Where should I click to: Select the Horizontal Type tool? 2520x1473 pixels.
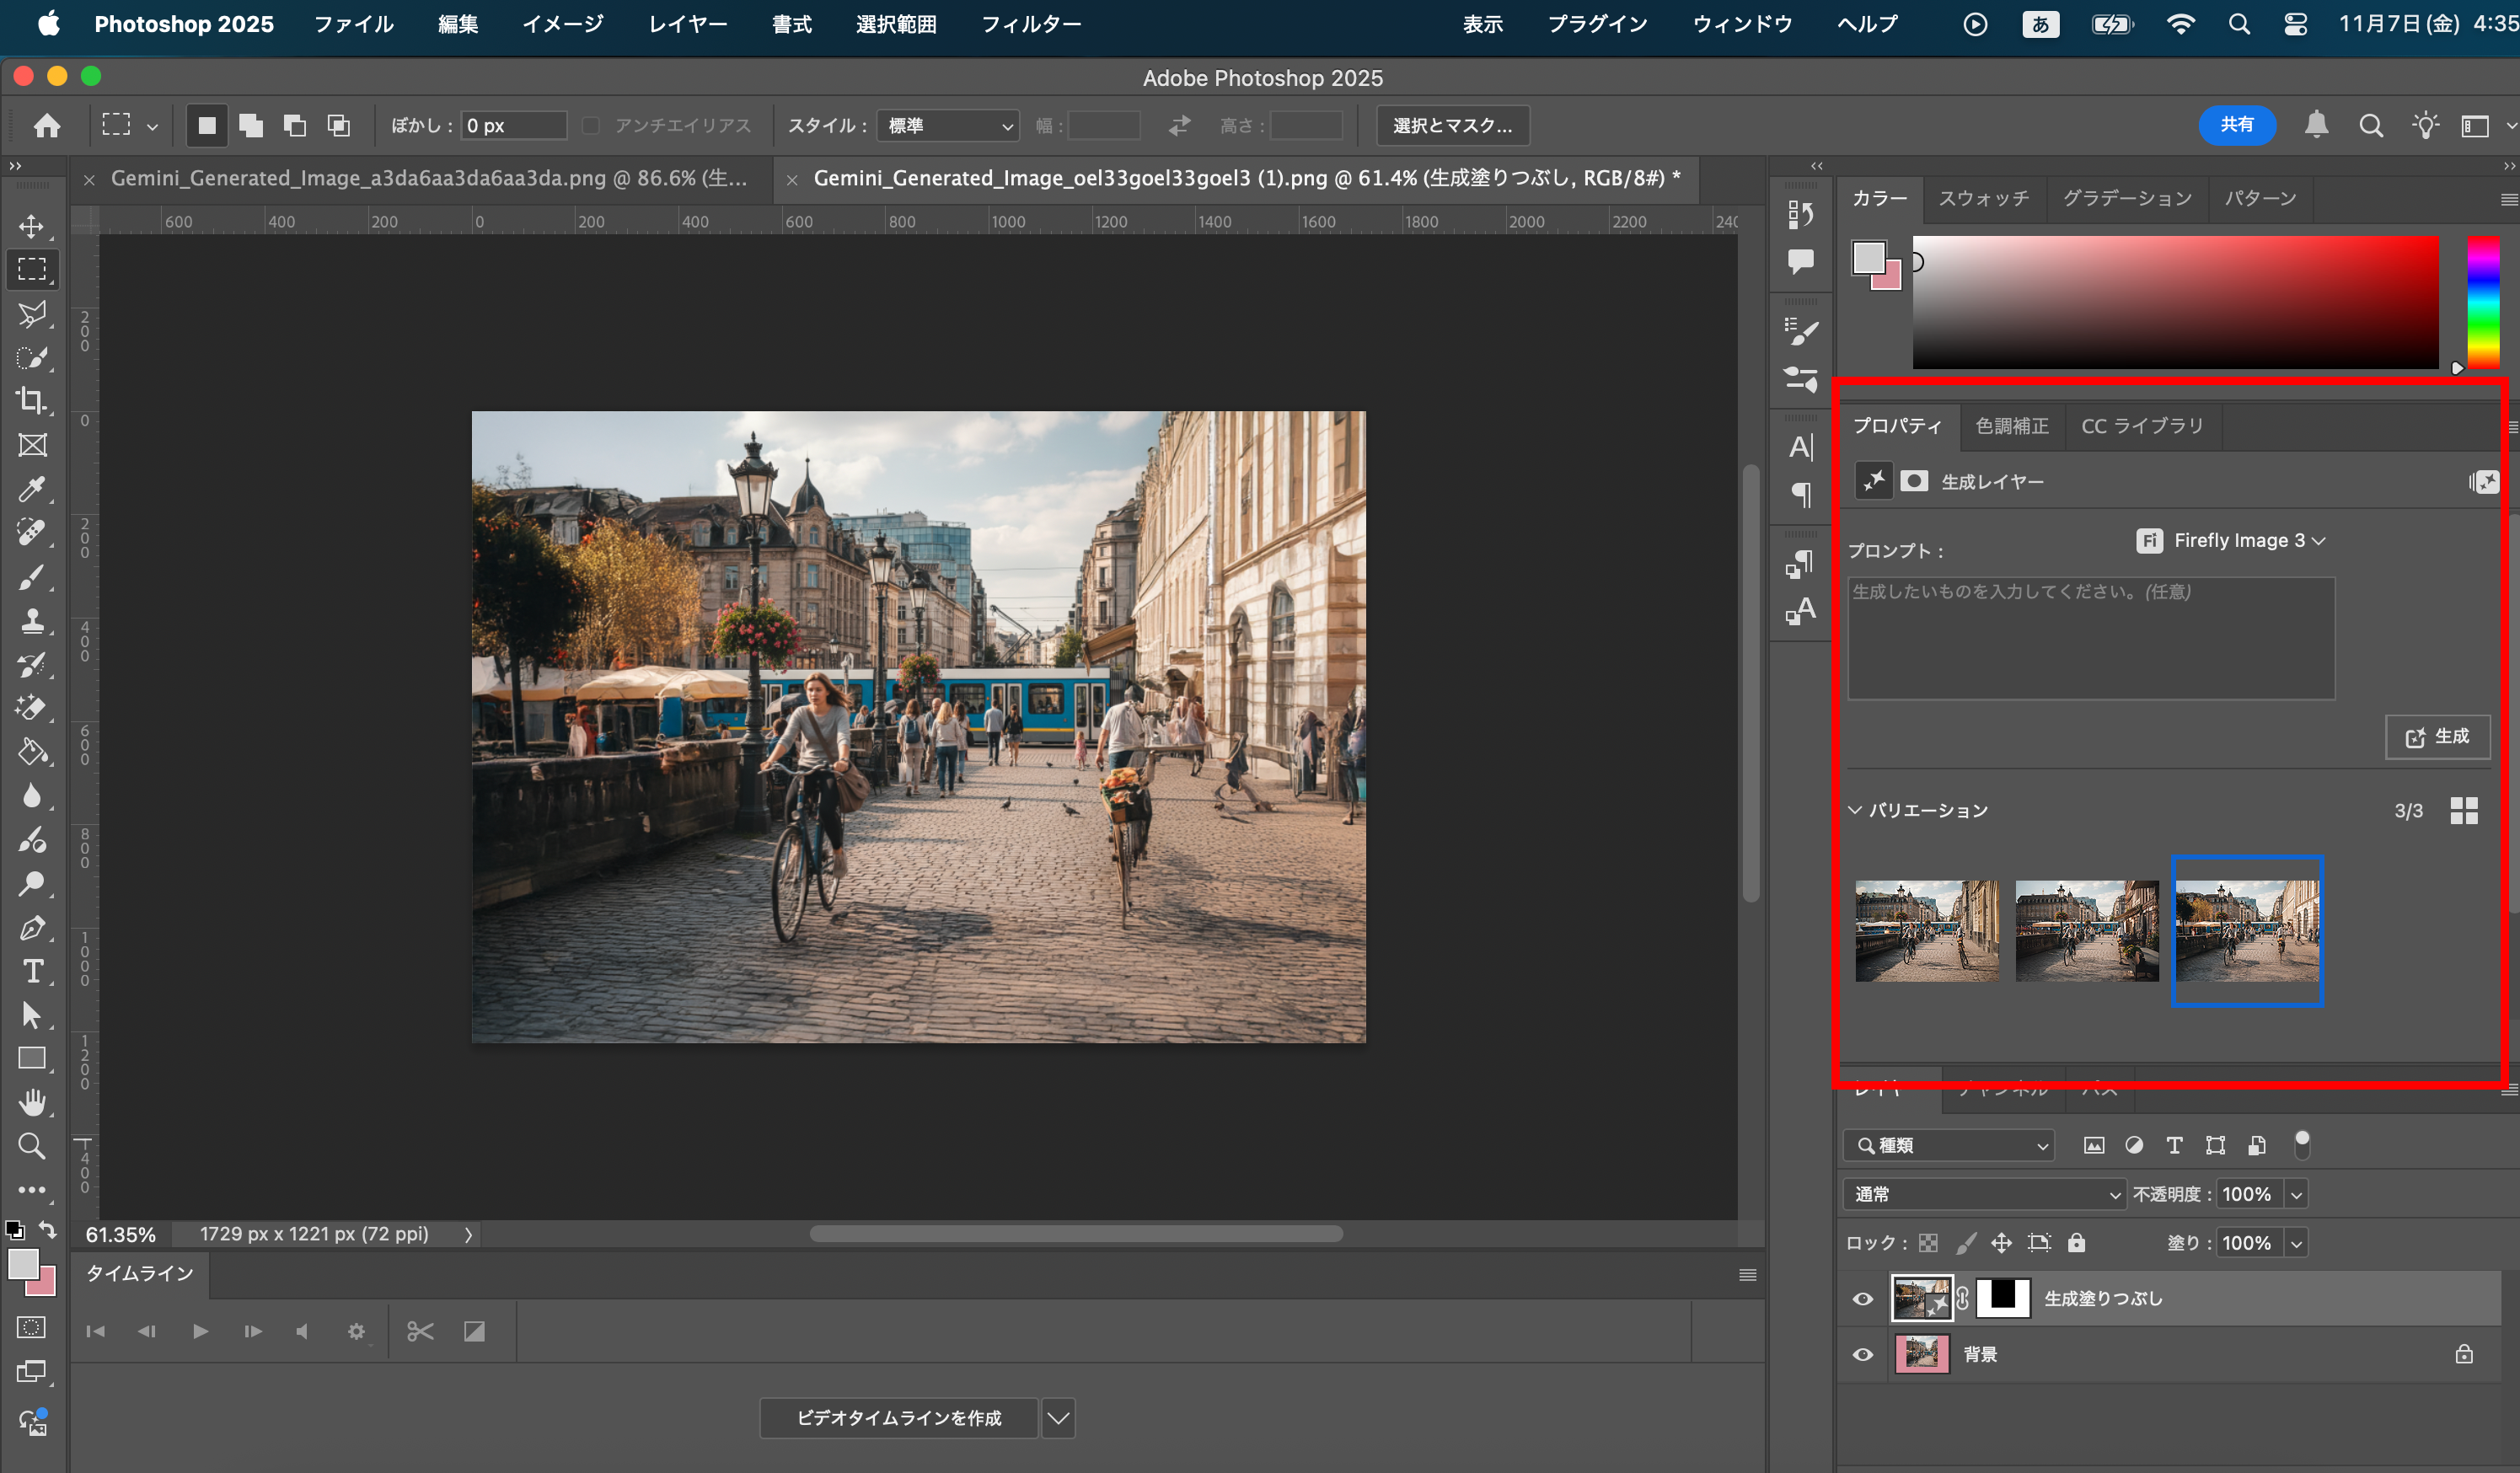tap(32, 972)
